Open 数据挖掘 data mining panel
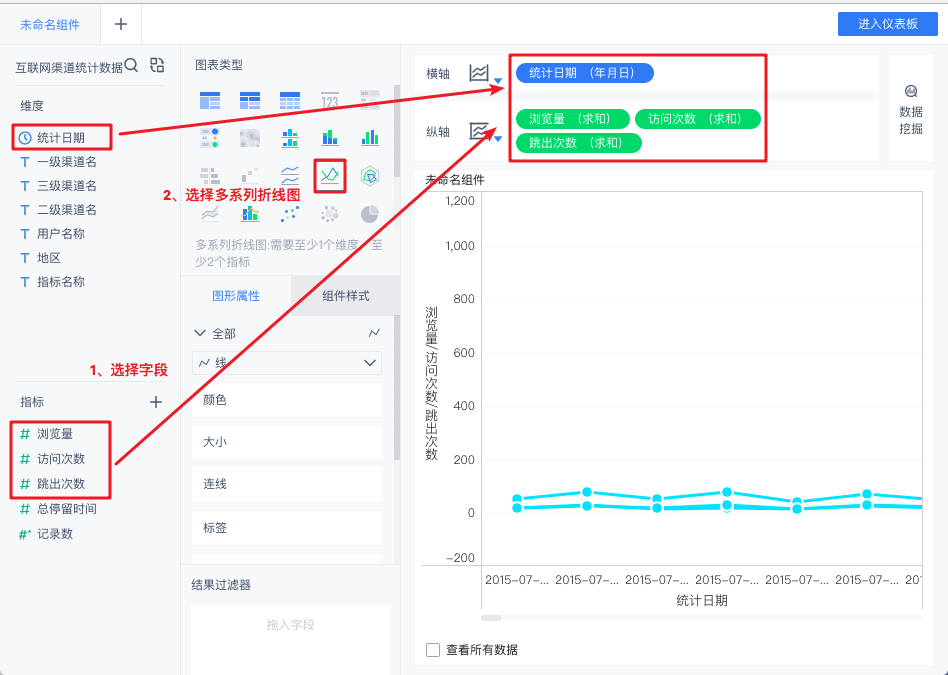948x675 pixels. [911, 109]
